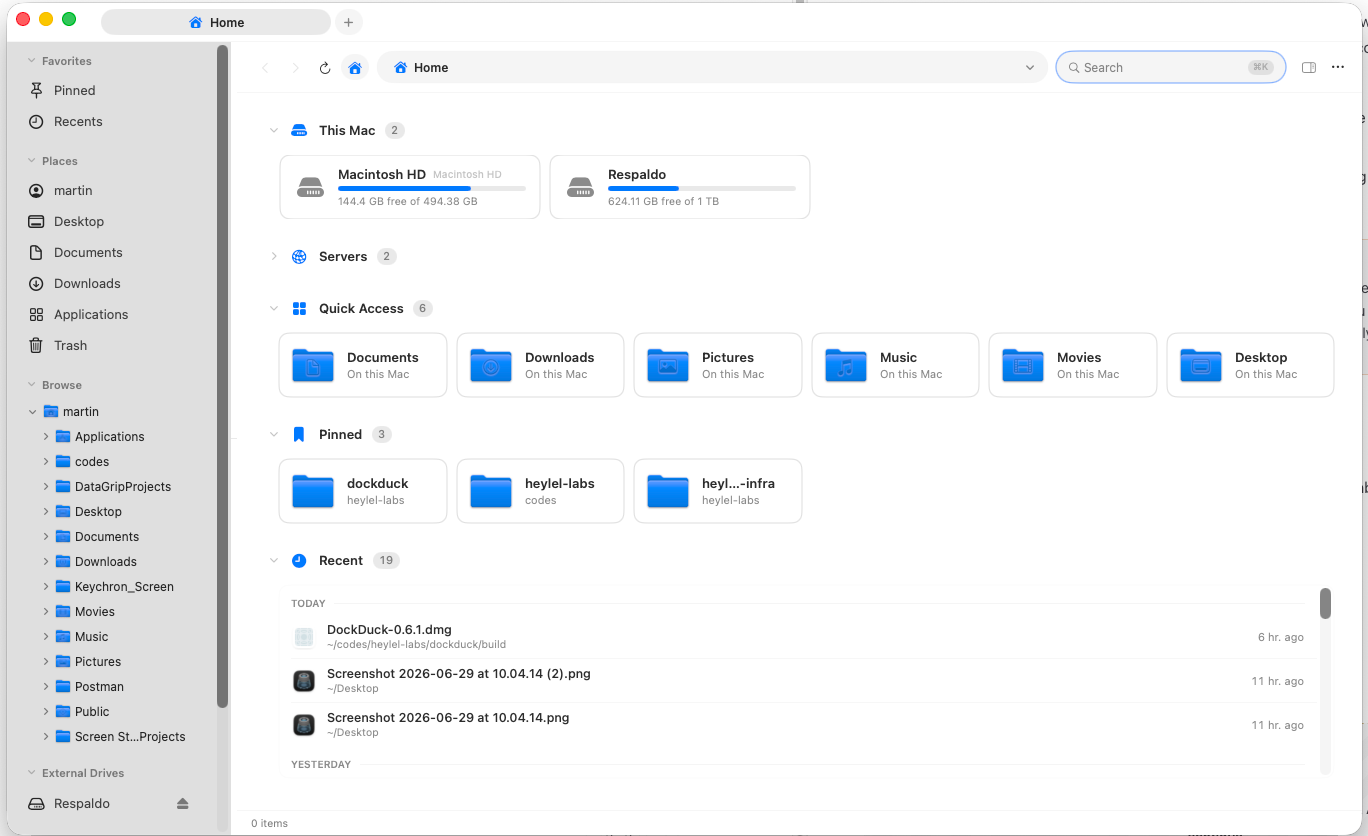This screenshot has height=836, width=1368.
Task: Collapse the External Drives sidebar group
Action: pos(32,773)
